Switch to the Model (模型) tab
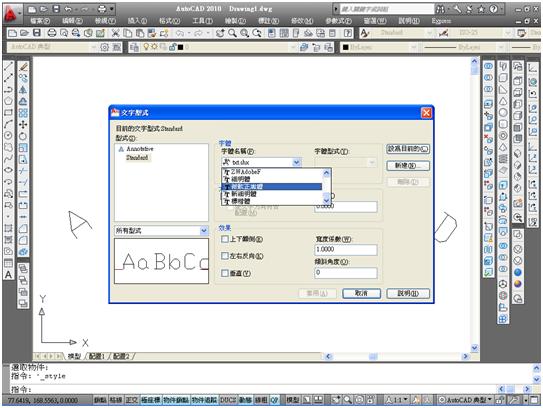543x408 pixels. [74, 356]
